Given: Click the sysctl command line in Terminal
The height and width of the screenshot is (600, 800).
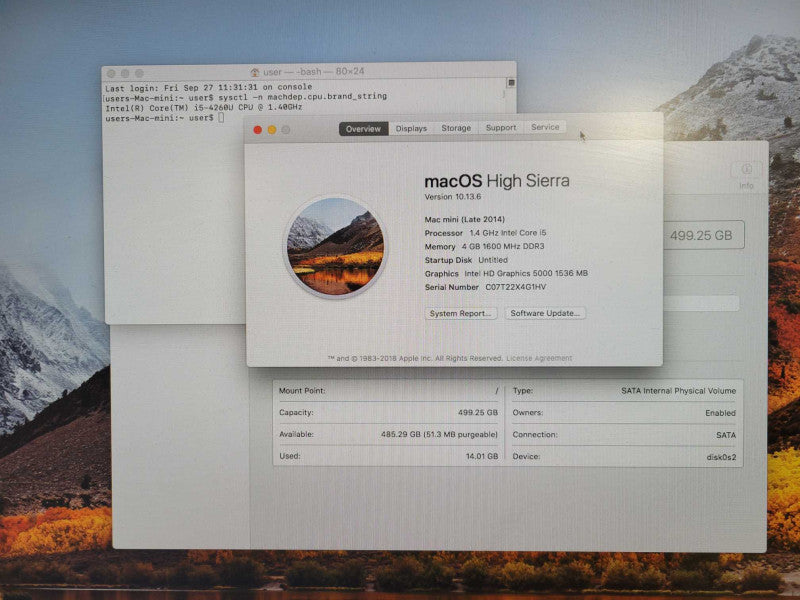Looking at the screenshot, I should pyautogui.click(x=246, y=97).
